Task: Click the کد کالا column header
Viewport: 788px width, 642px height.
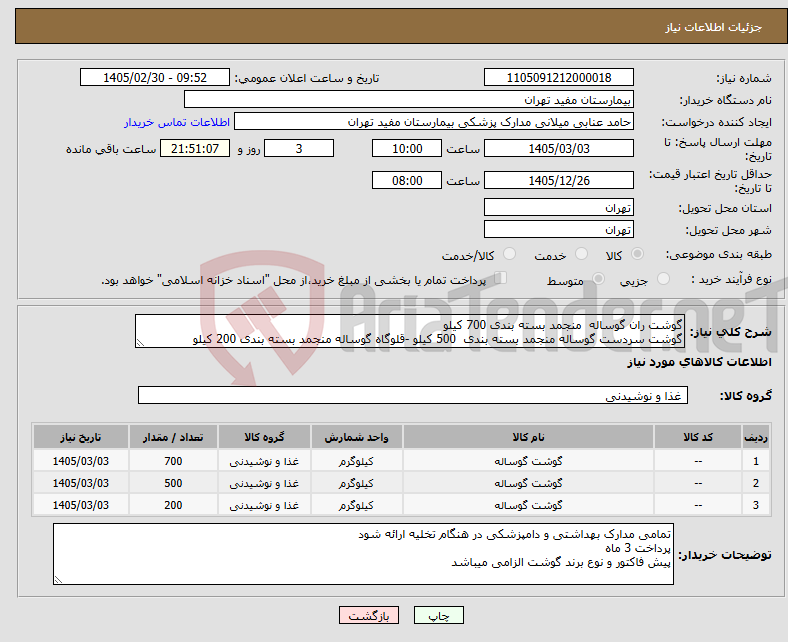Action: 698,437
